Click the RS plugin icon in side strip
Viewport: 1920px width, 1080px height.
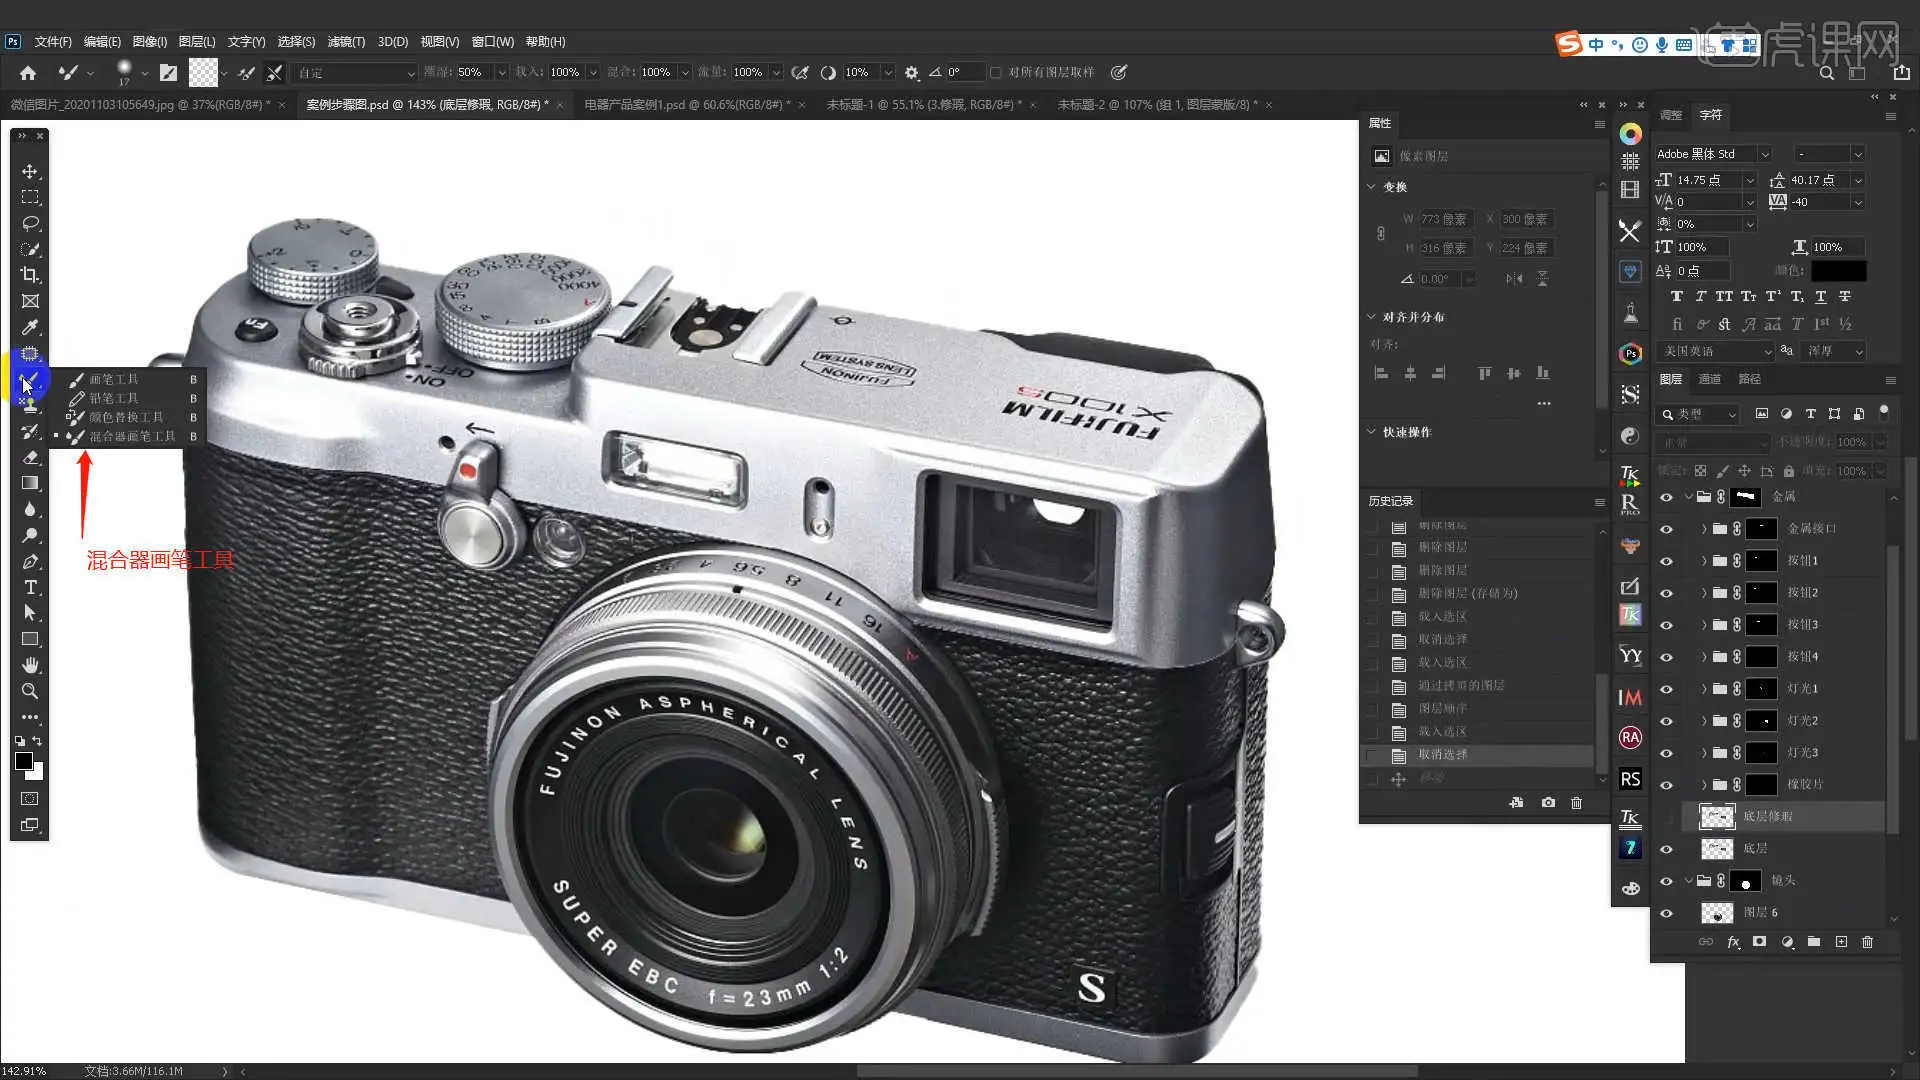(1630, 779)
